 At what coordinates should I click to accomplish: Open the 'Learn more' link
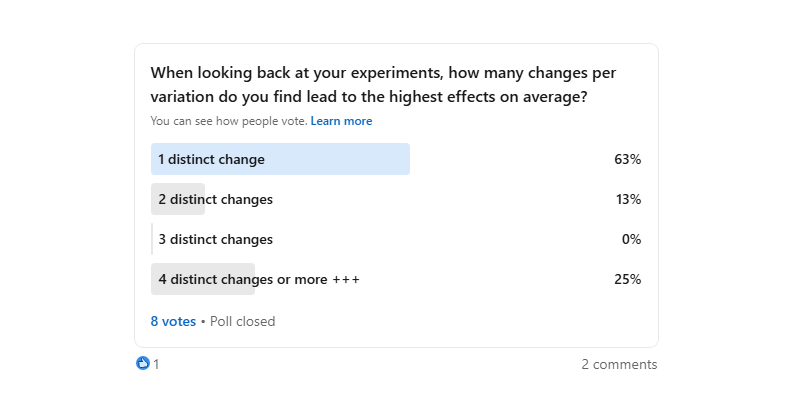(341, 121)
